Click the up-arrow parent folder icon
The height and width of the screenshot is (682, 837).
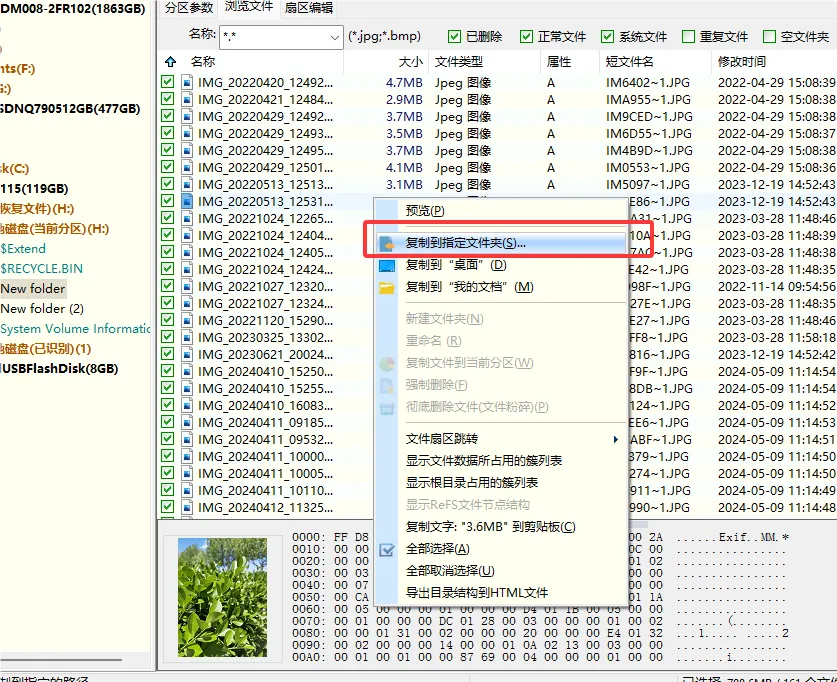point(170,62)
